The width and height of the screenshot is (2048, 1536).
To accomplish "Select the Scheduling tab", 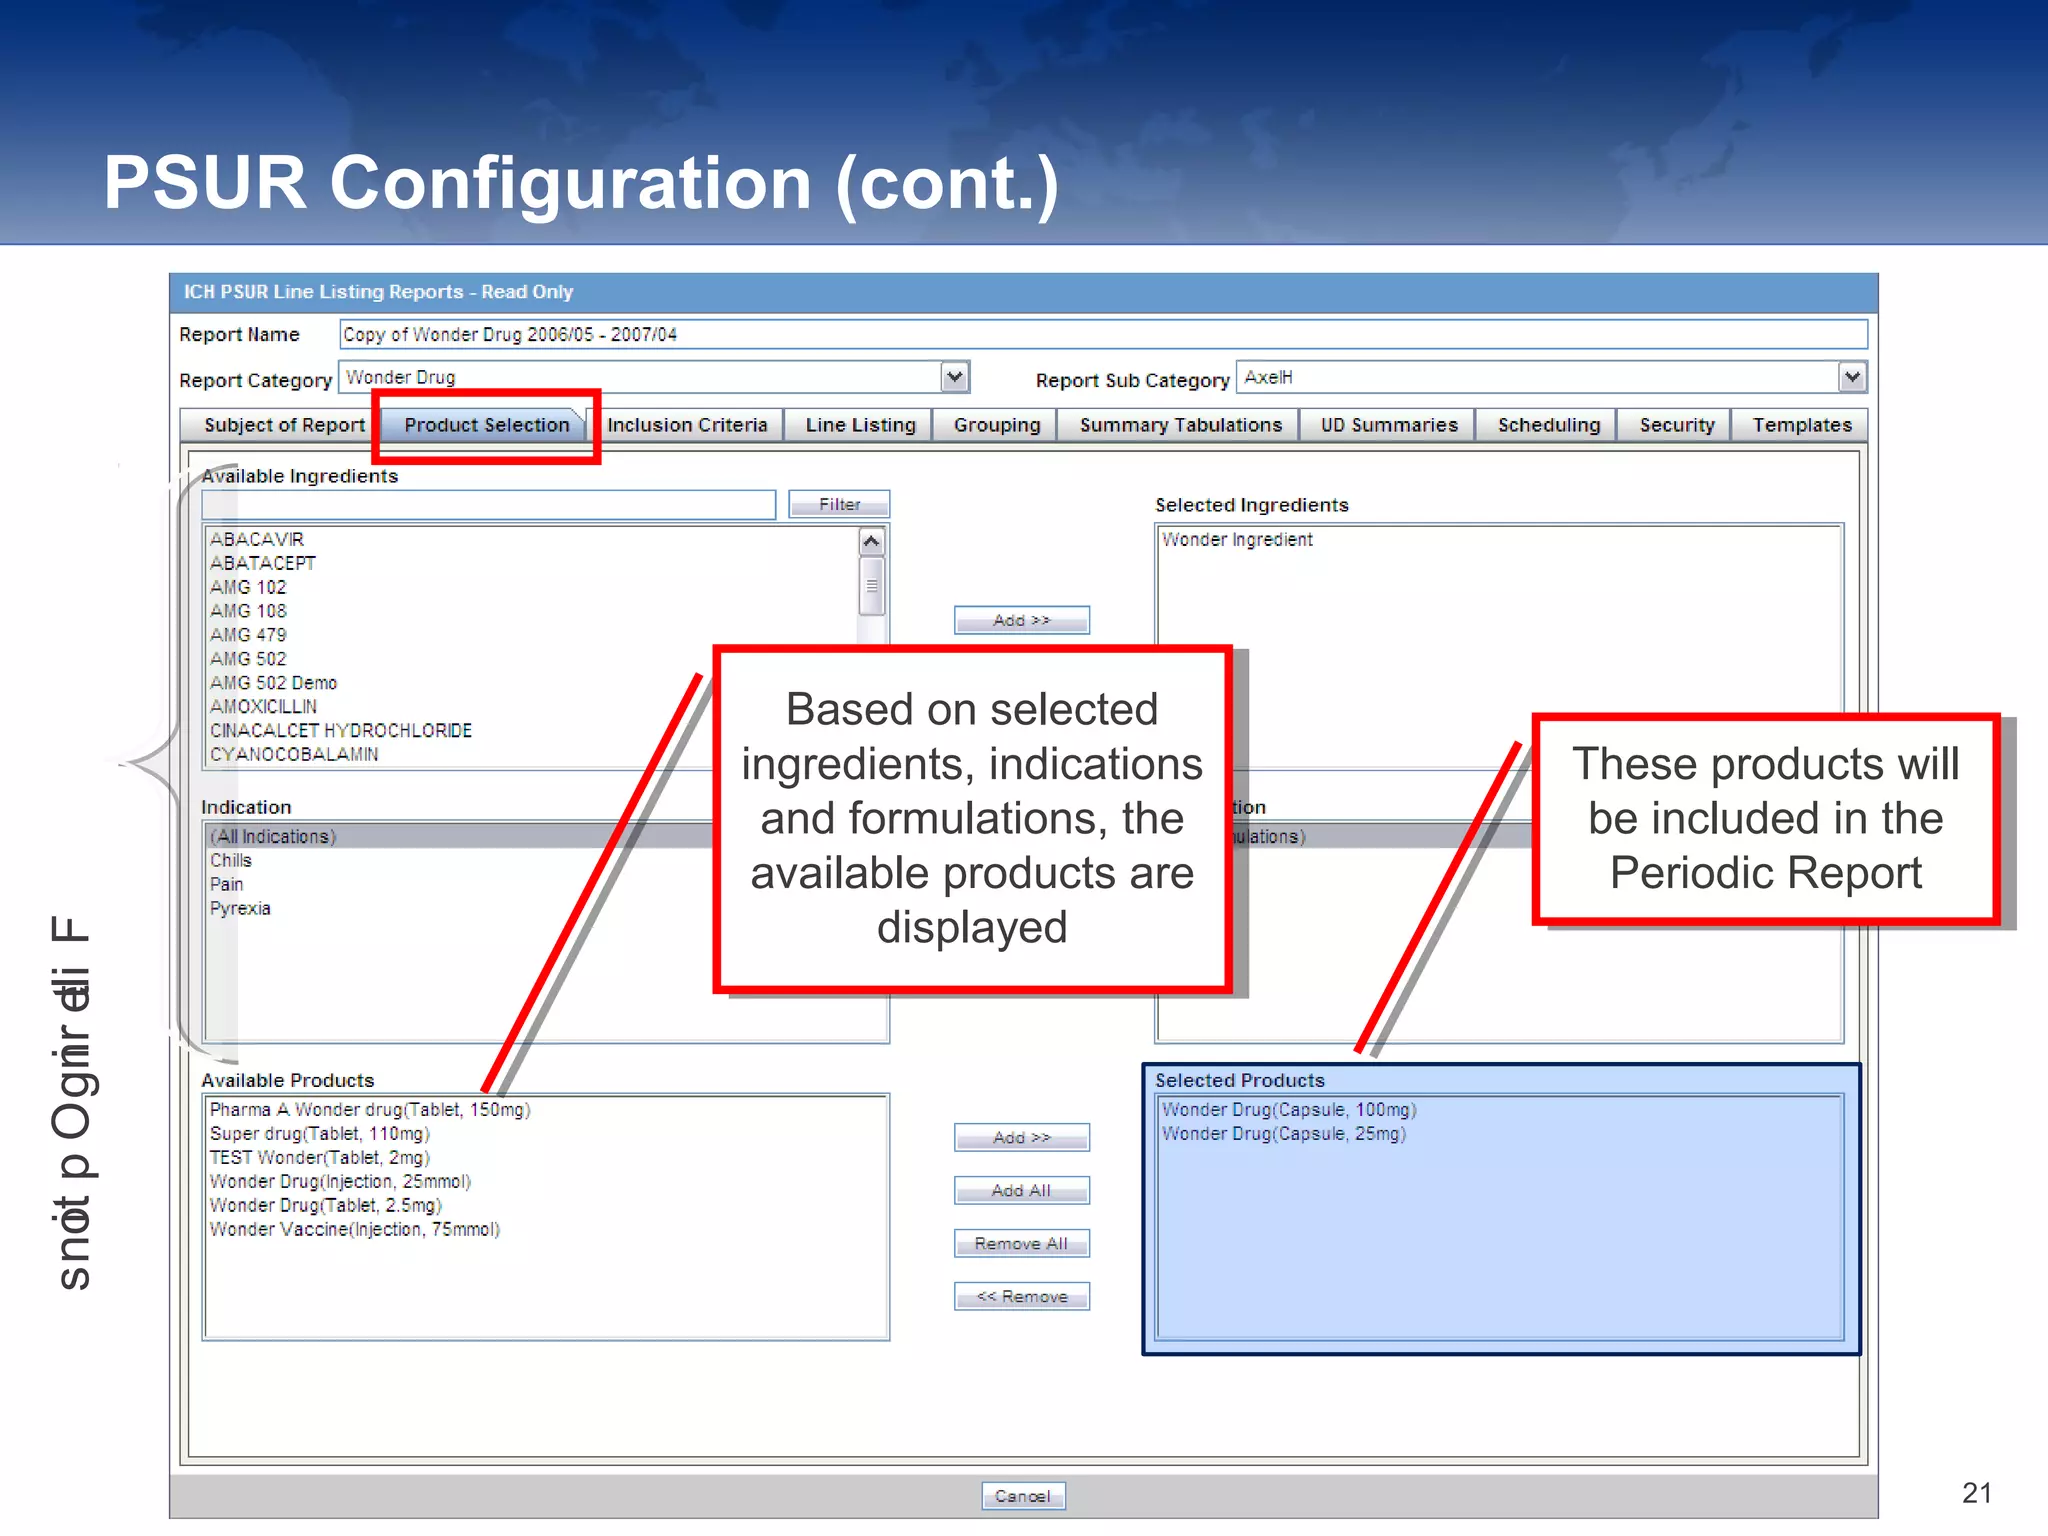I will (x=1548, y=425).
